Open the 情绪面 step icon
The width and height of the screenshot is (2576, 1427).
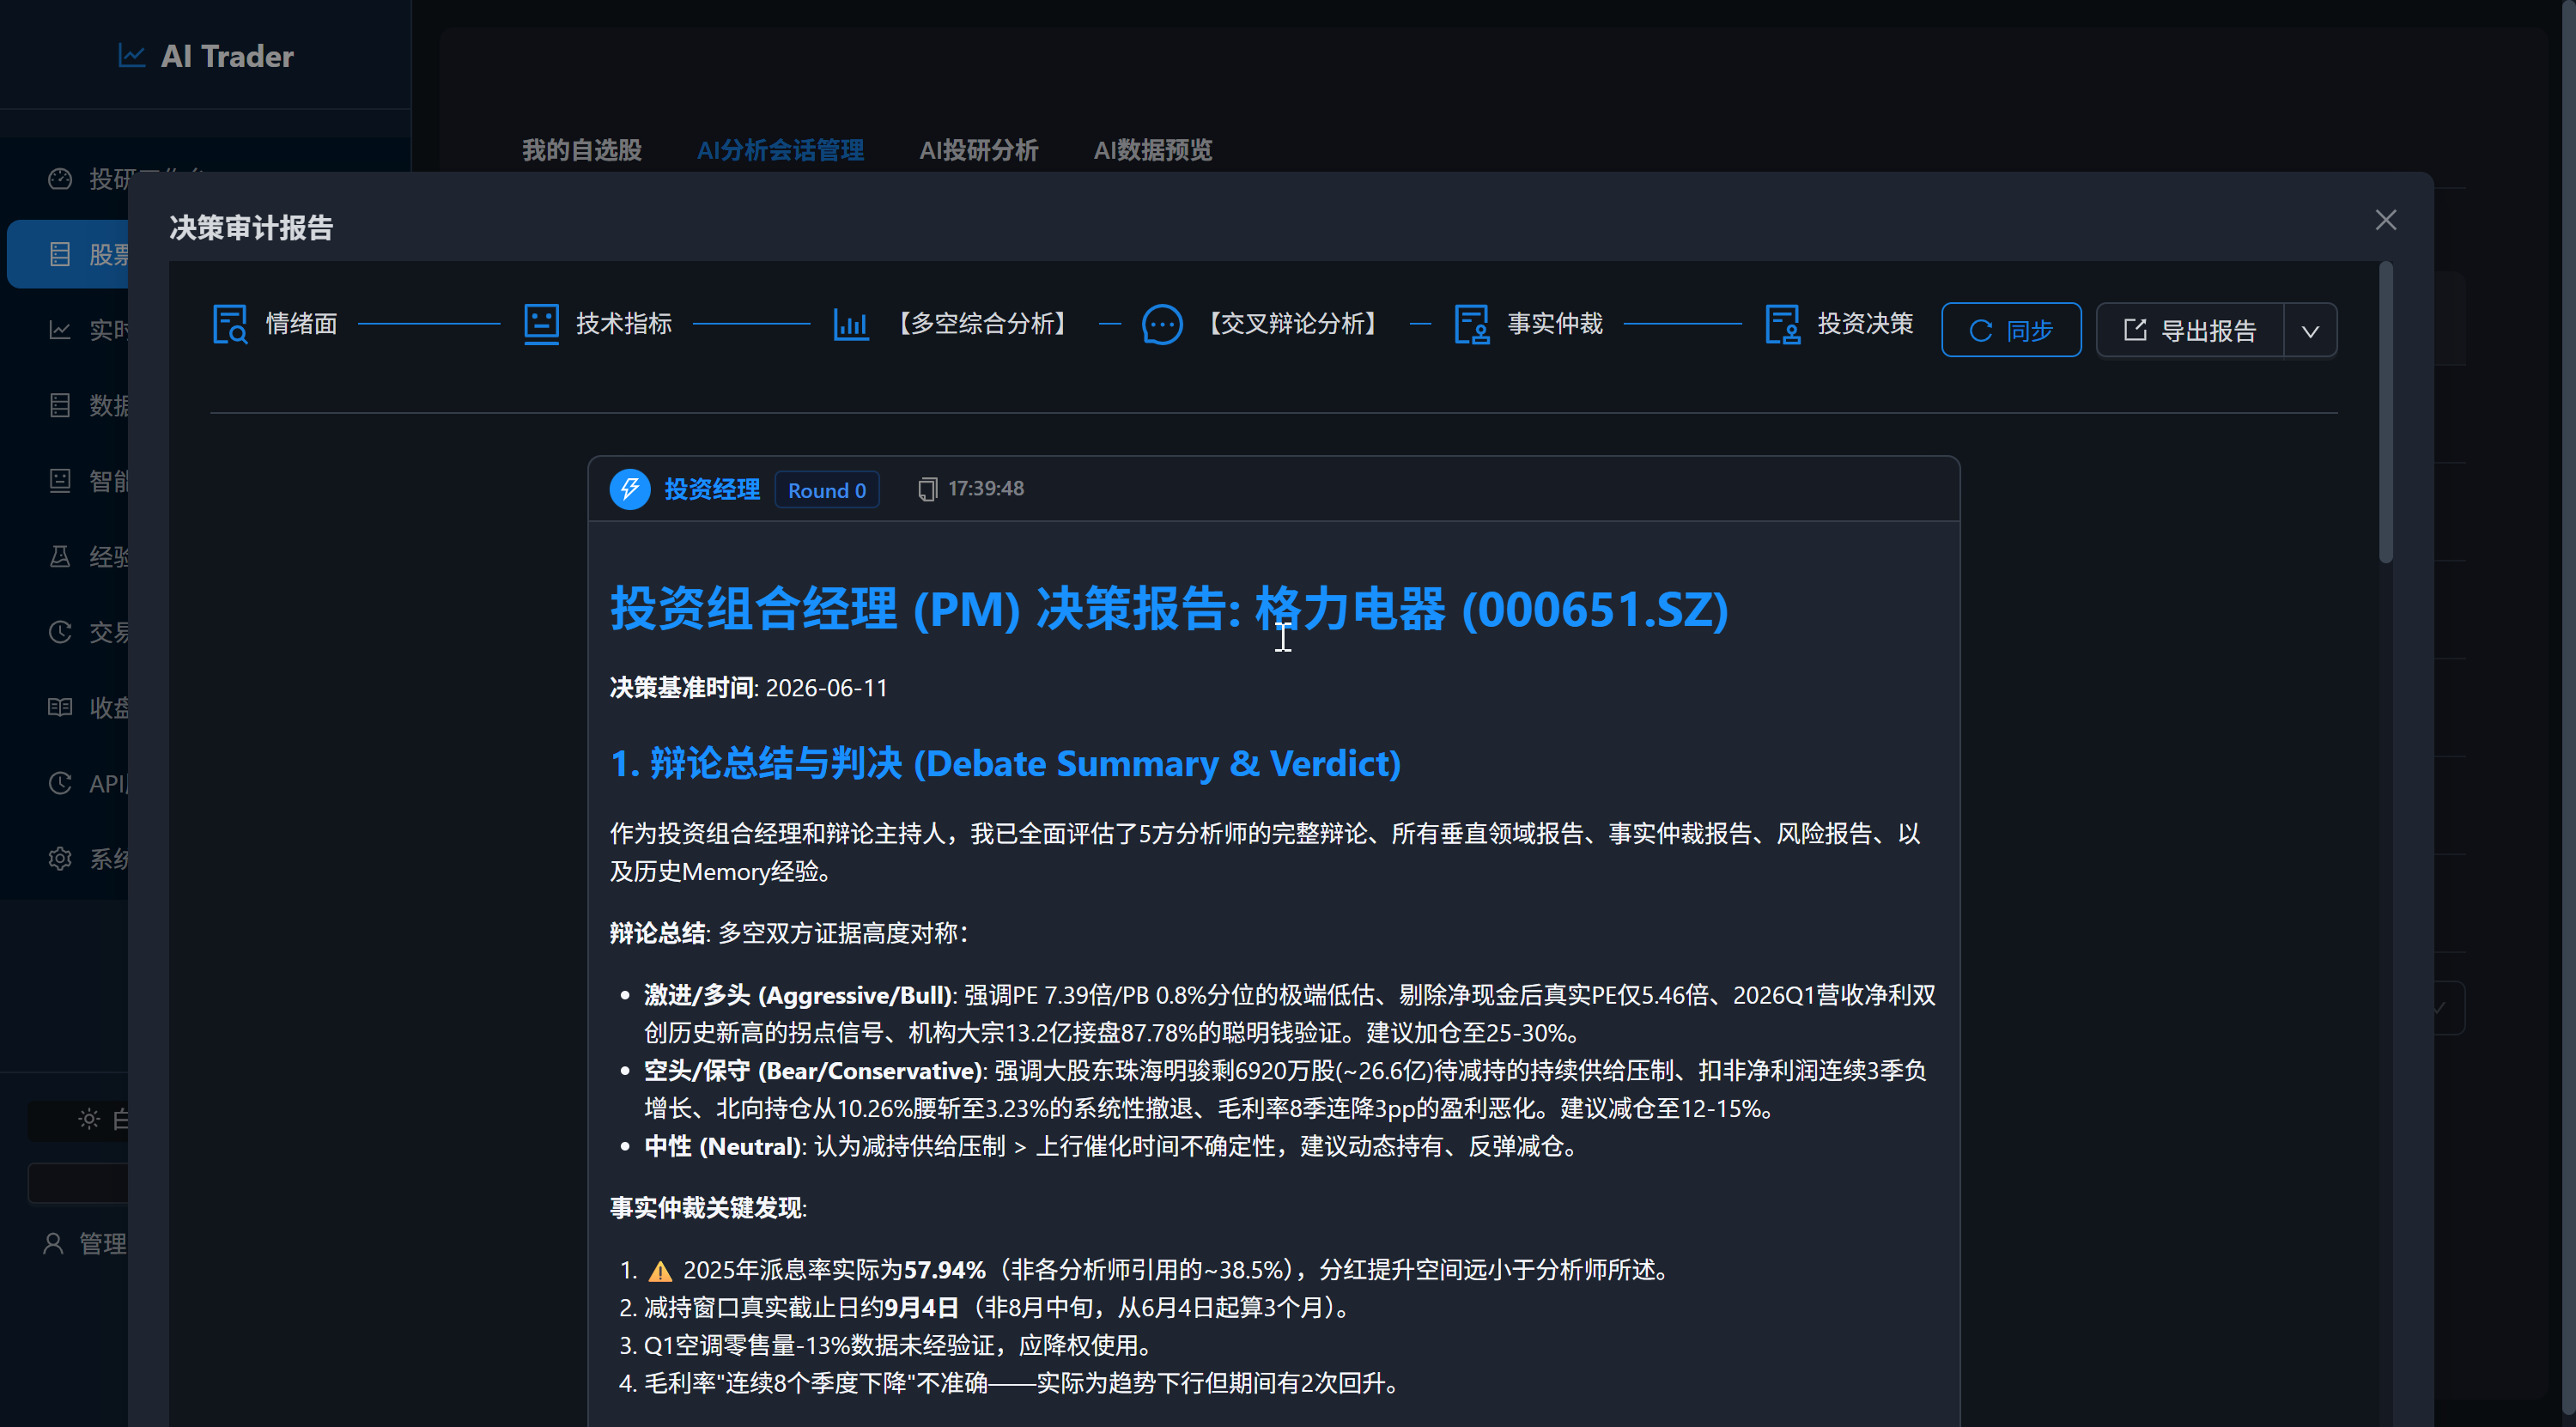(x=230, y=324)
